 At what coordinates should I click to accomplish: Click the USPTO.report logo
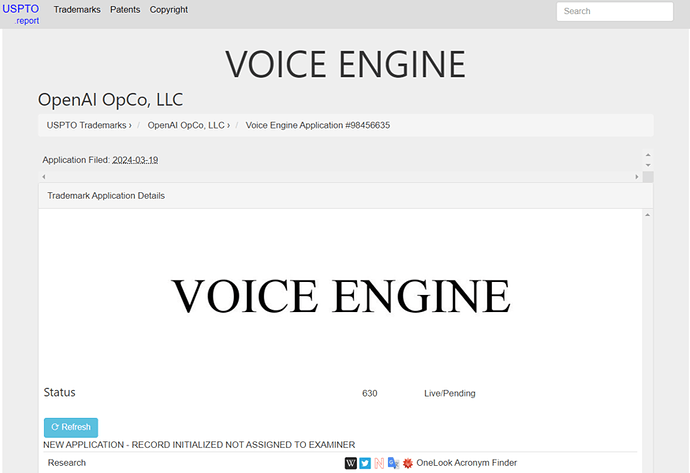tap(21, 14)
